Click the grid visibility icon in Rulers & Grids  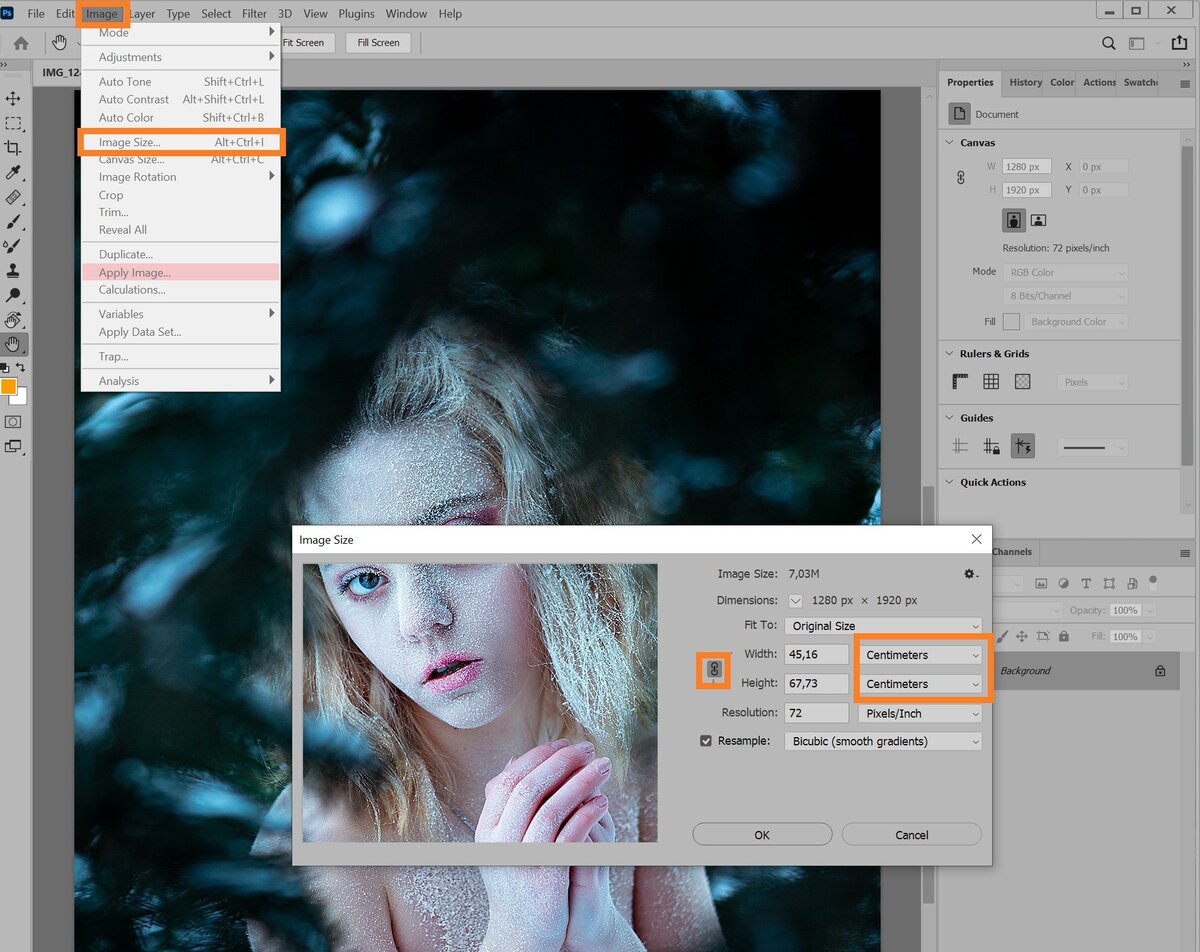(x=991, y=381)
